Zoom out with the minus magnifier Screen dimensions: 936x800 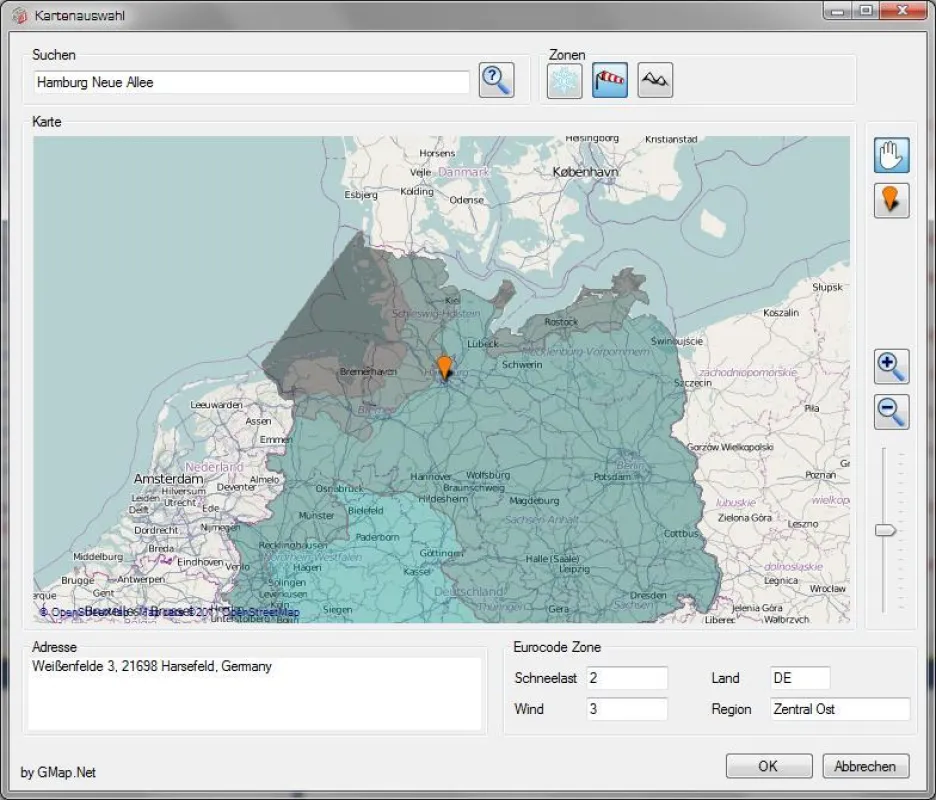point(891,411)
